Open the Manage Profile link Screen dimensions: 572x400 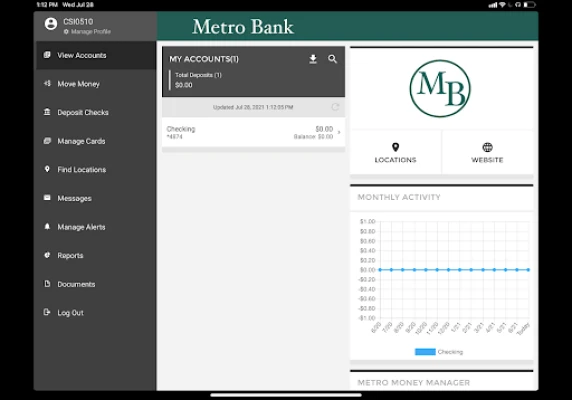[87, 32]
